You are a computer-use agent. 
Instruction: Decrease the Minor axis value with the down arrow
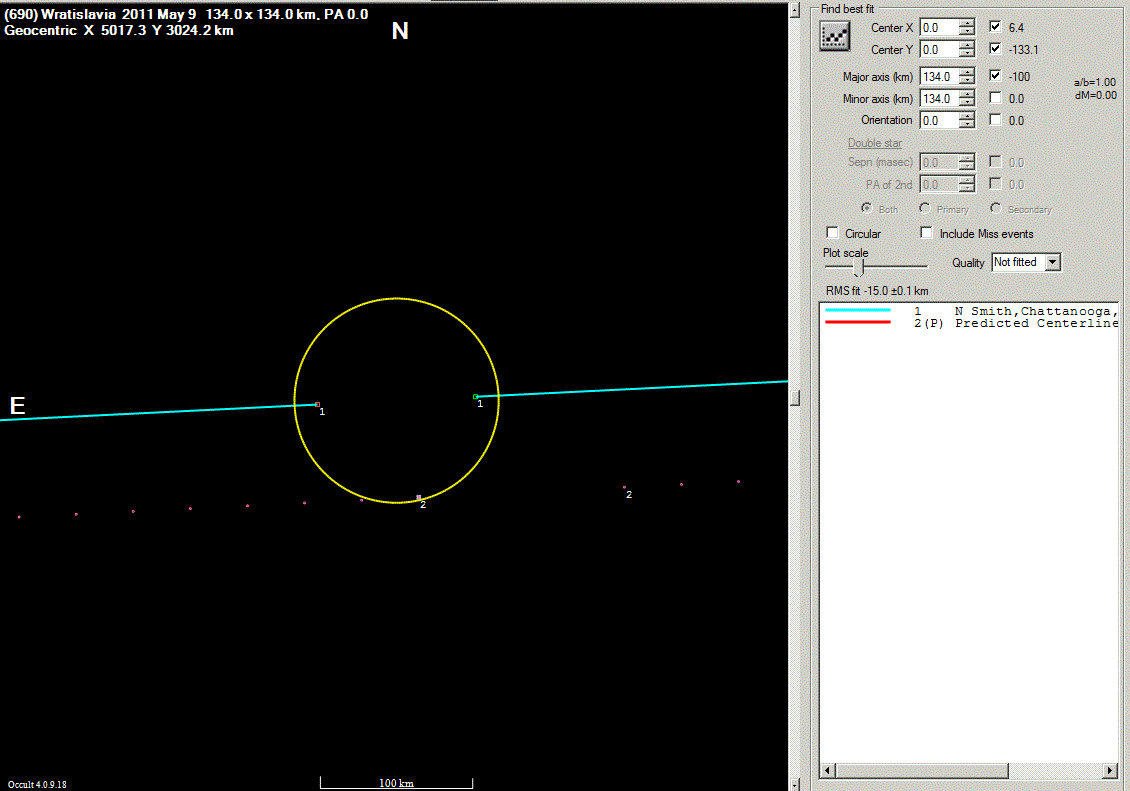[967, 103]
